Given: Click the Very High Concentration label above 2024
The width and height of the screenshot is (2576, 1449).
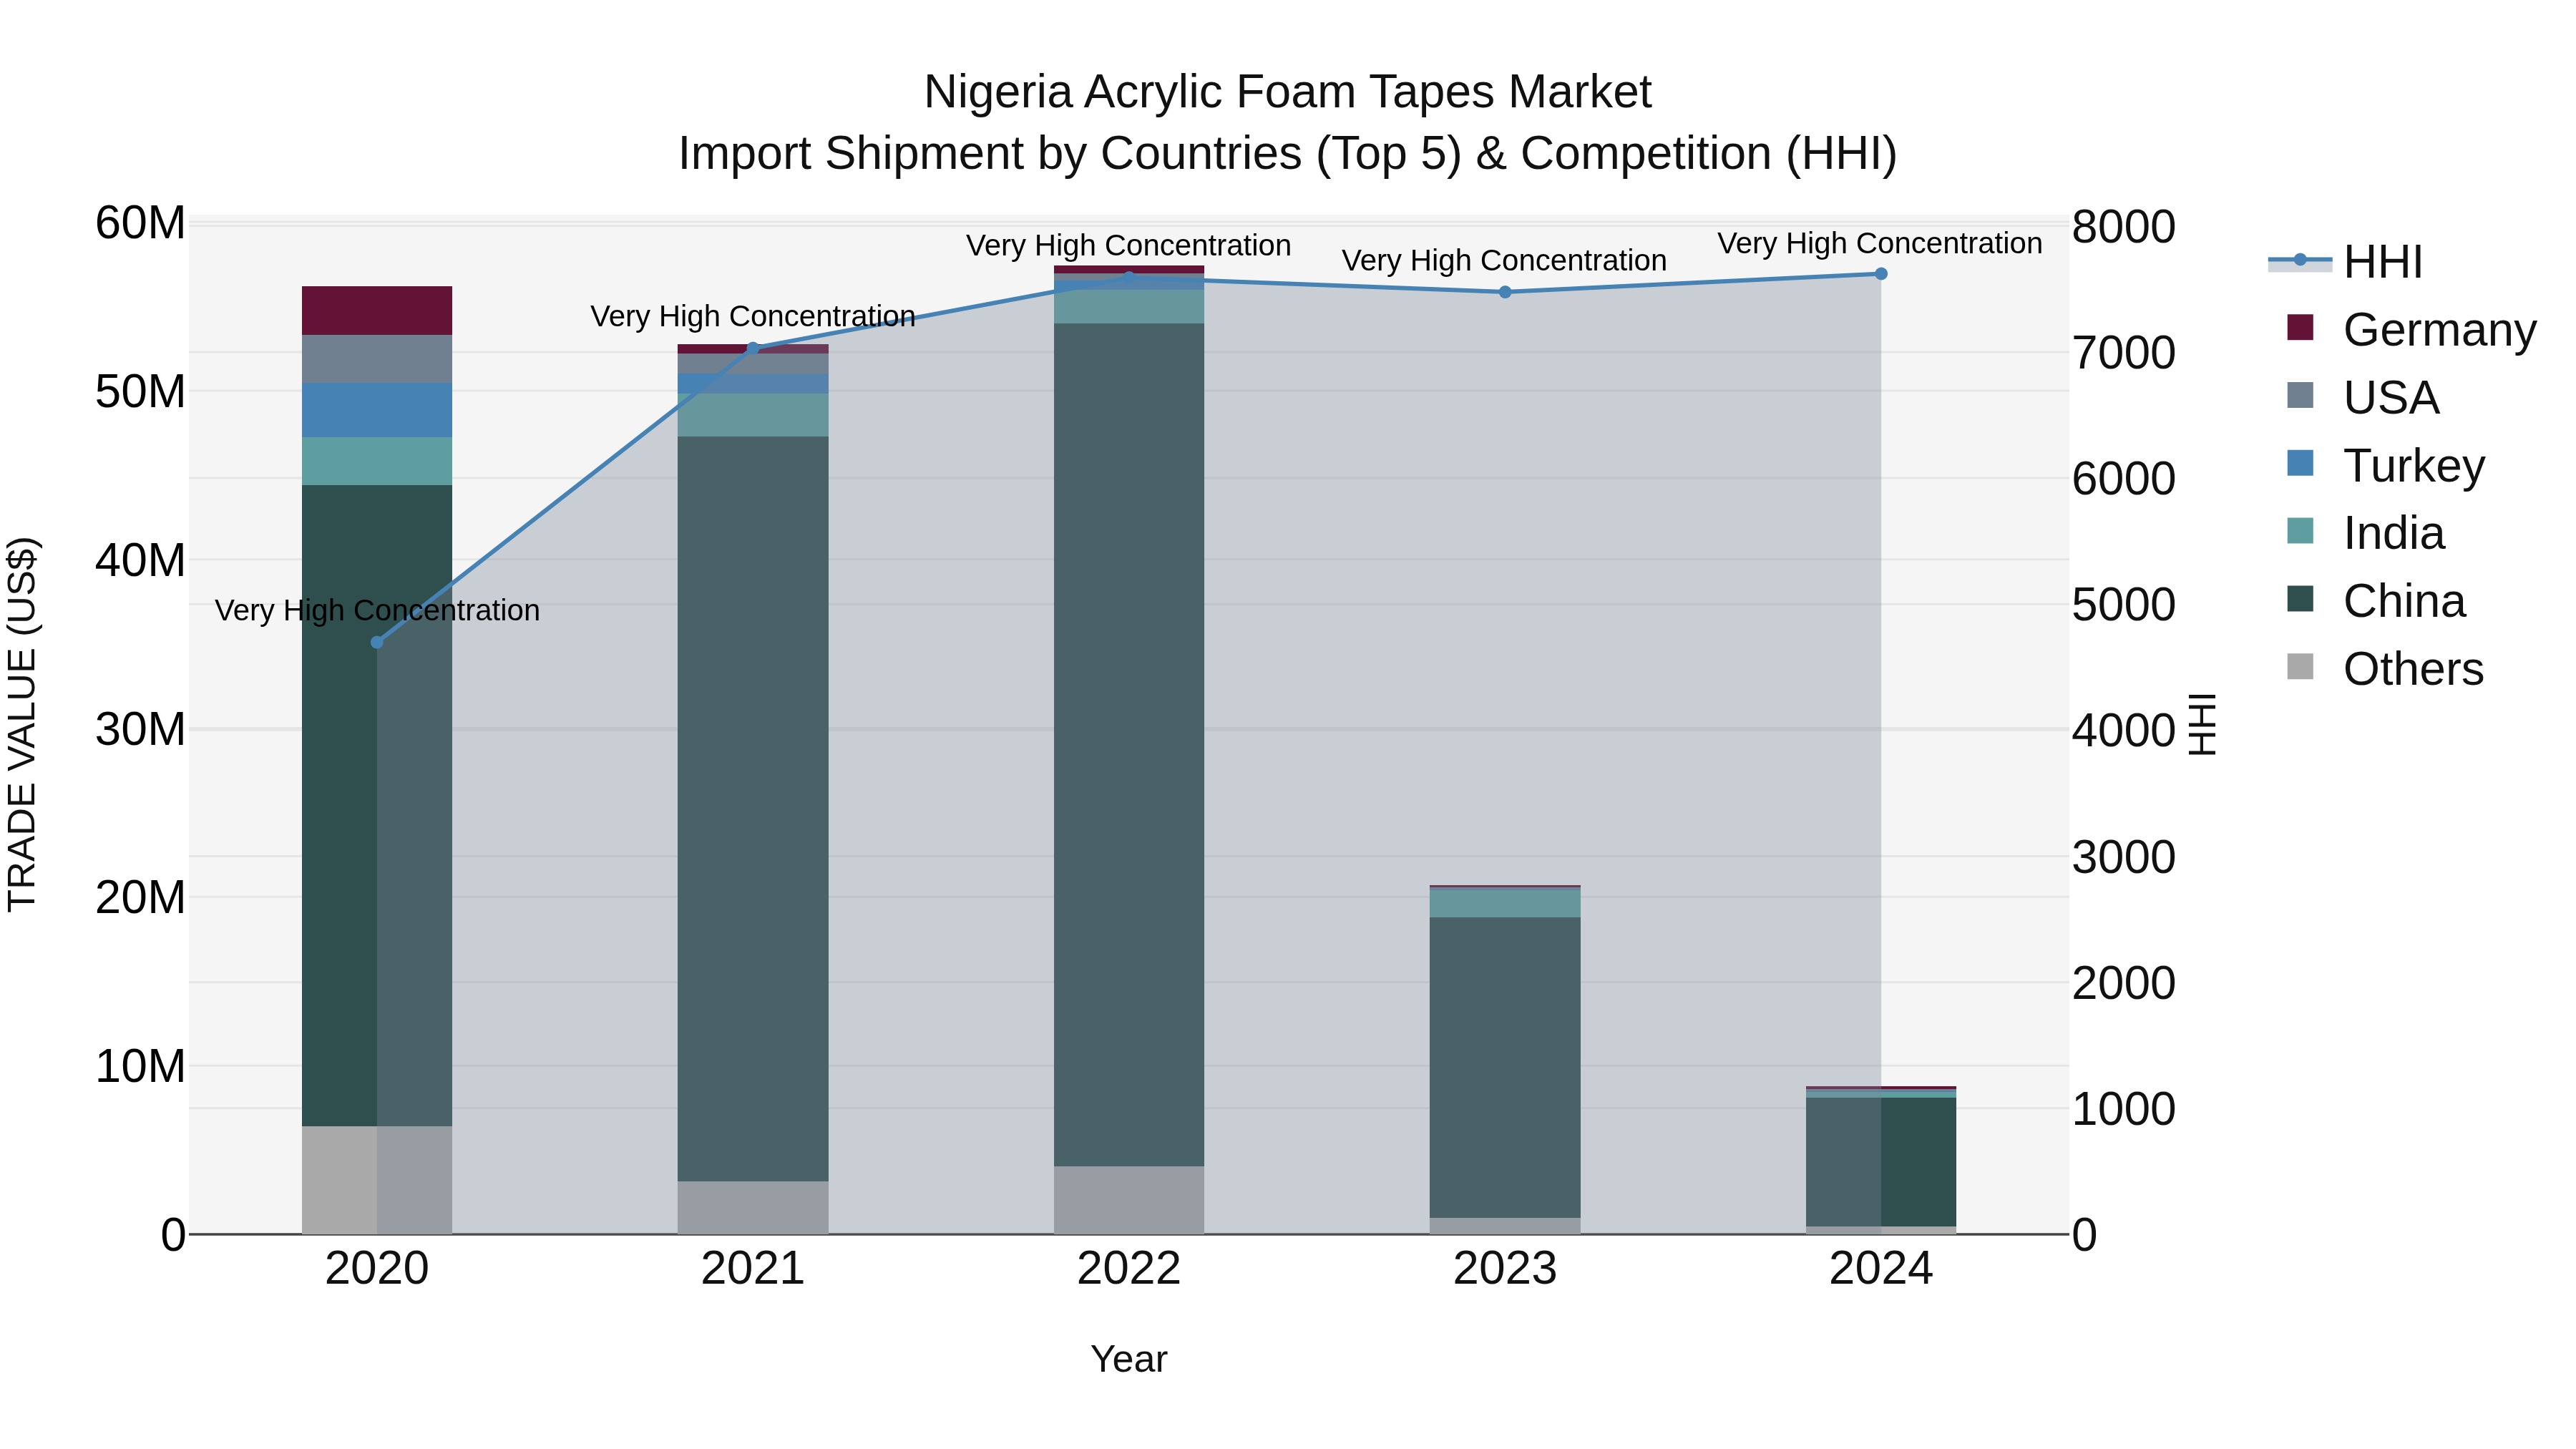Looking at the screenshot, I should [x=1880, y=243].
